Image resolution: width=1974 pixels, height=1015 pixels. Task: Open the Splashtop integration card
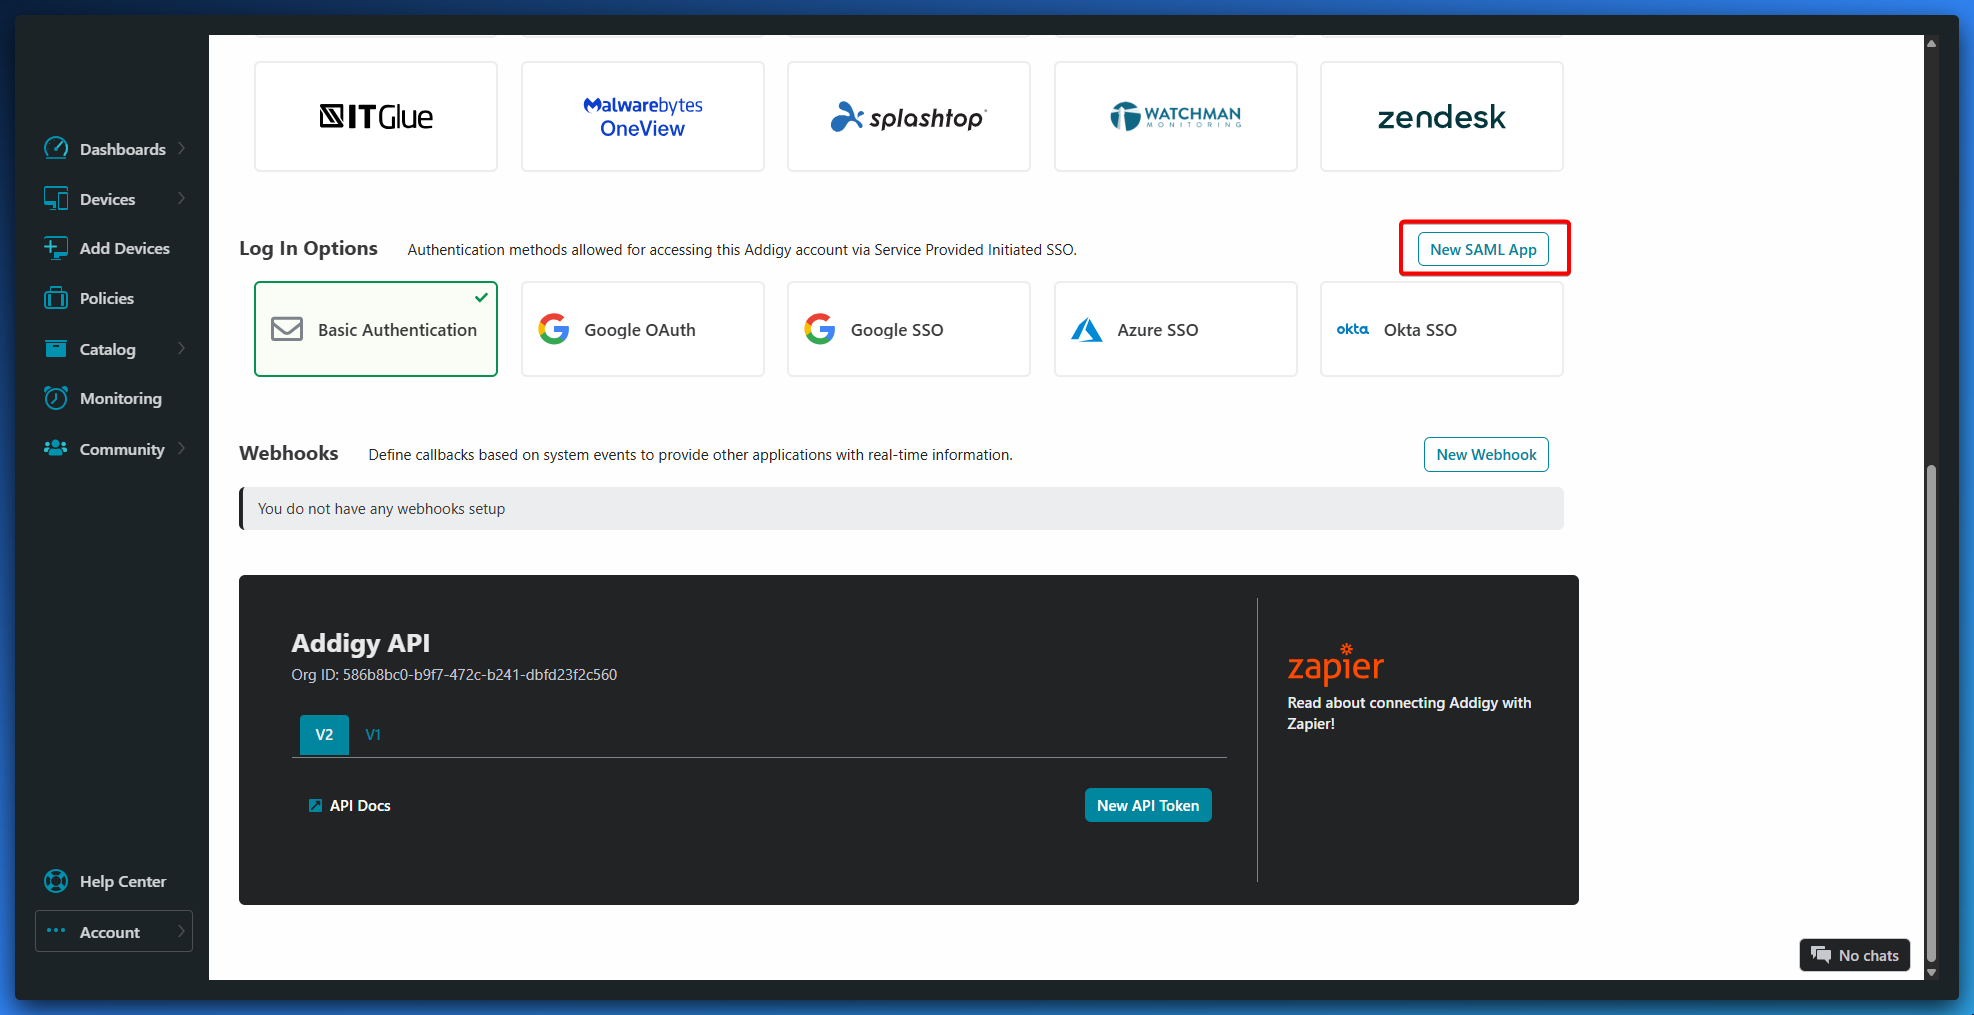click(909, 117)
